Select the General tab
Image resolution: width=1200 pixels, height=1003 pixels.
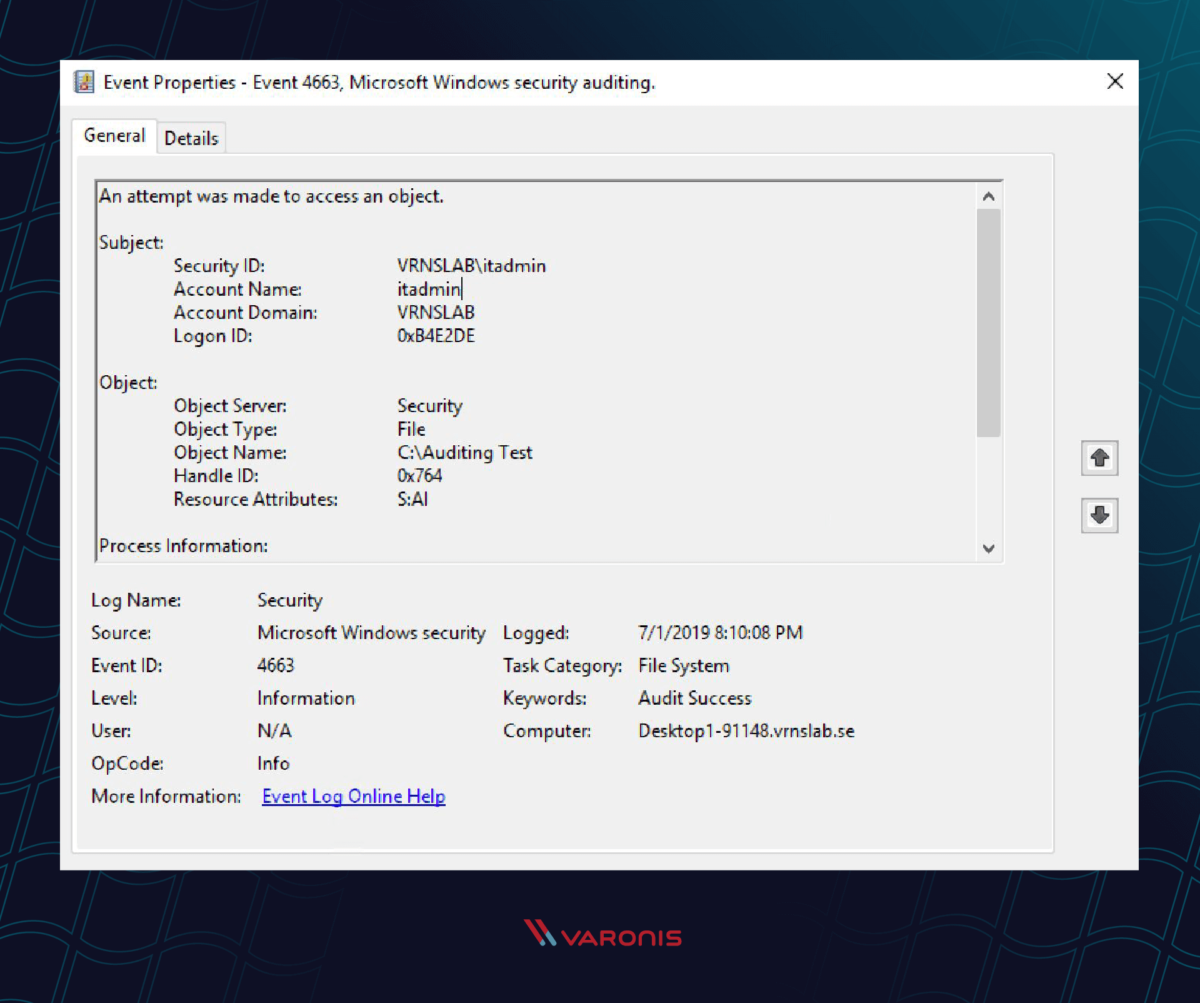pyautogui.click(x=114, y=135)
